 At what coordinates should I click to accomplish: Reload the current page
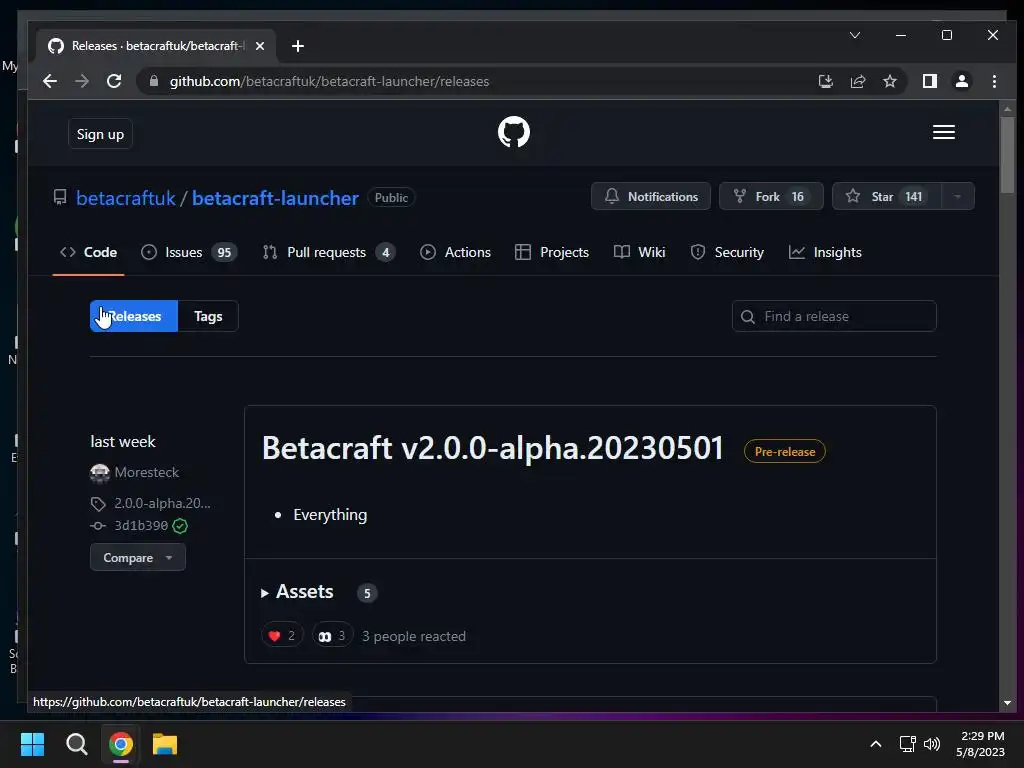[x=114, y=81]
